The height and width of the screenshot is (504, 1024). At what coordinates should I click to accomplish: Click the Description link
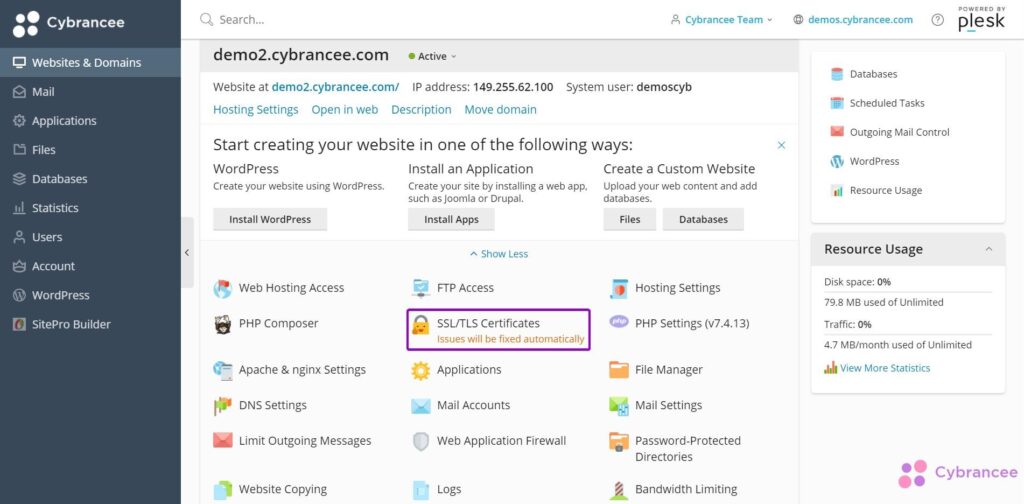point(421,110)
